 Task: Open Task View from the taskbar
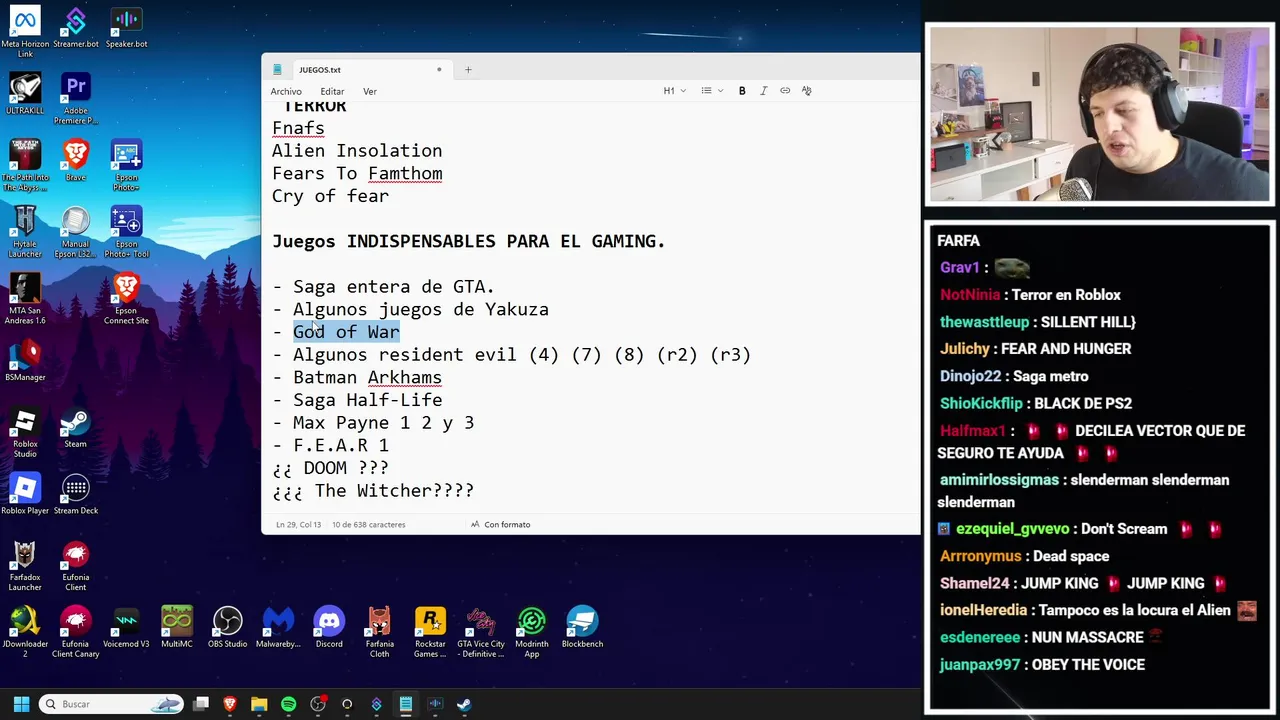(x=201, y=704)
